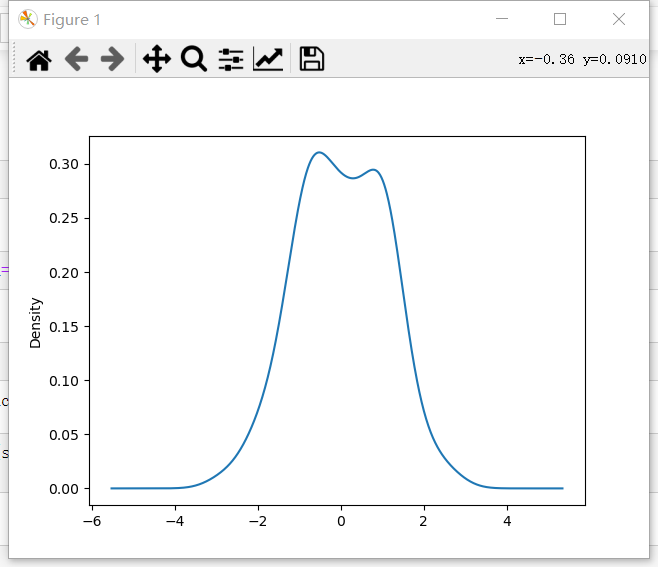Select the Zoom to rectangle tool
This screenshot has width=658, height=567.
pos(193,59)
